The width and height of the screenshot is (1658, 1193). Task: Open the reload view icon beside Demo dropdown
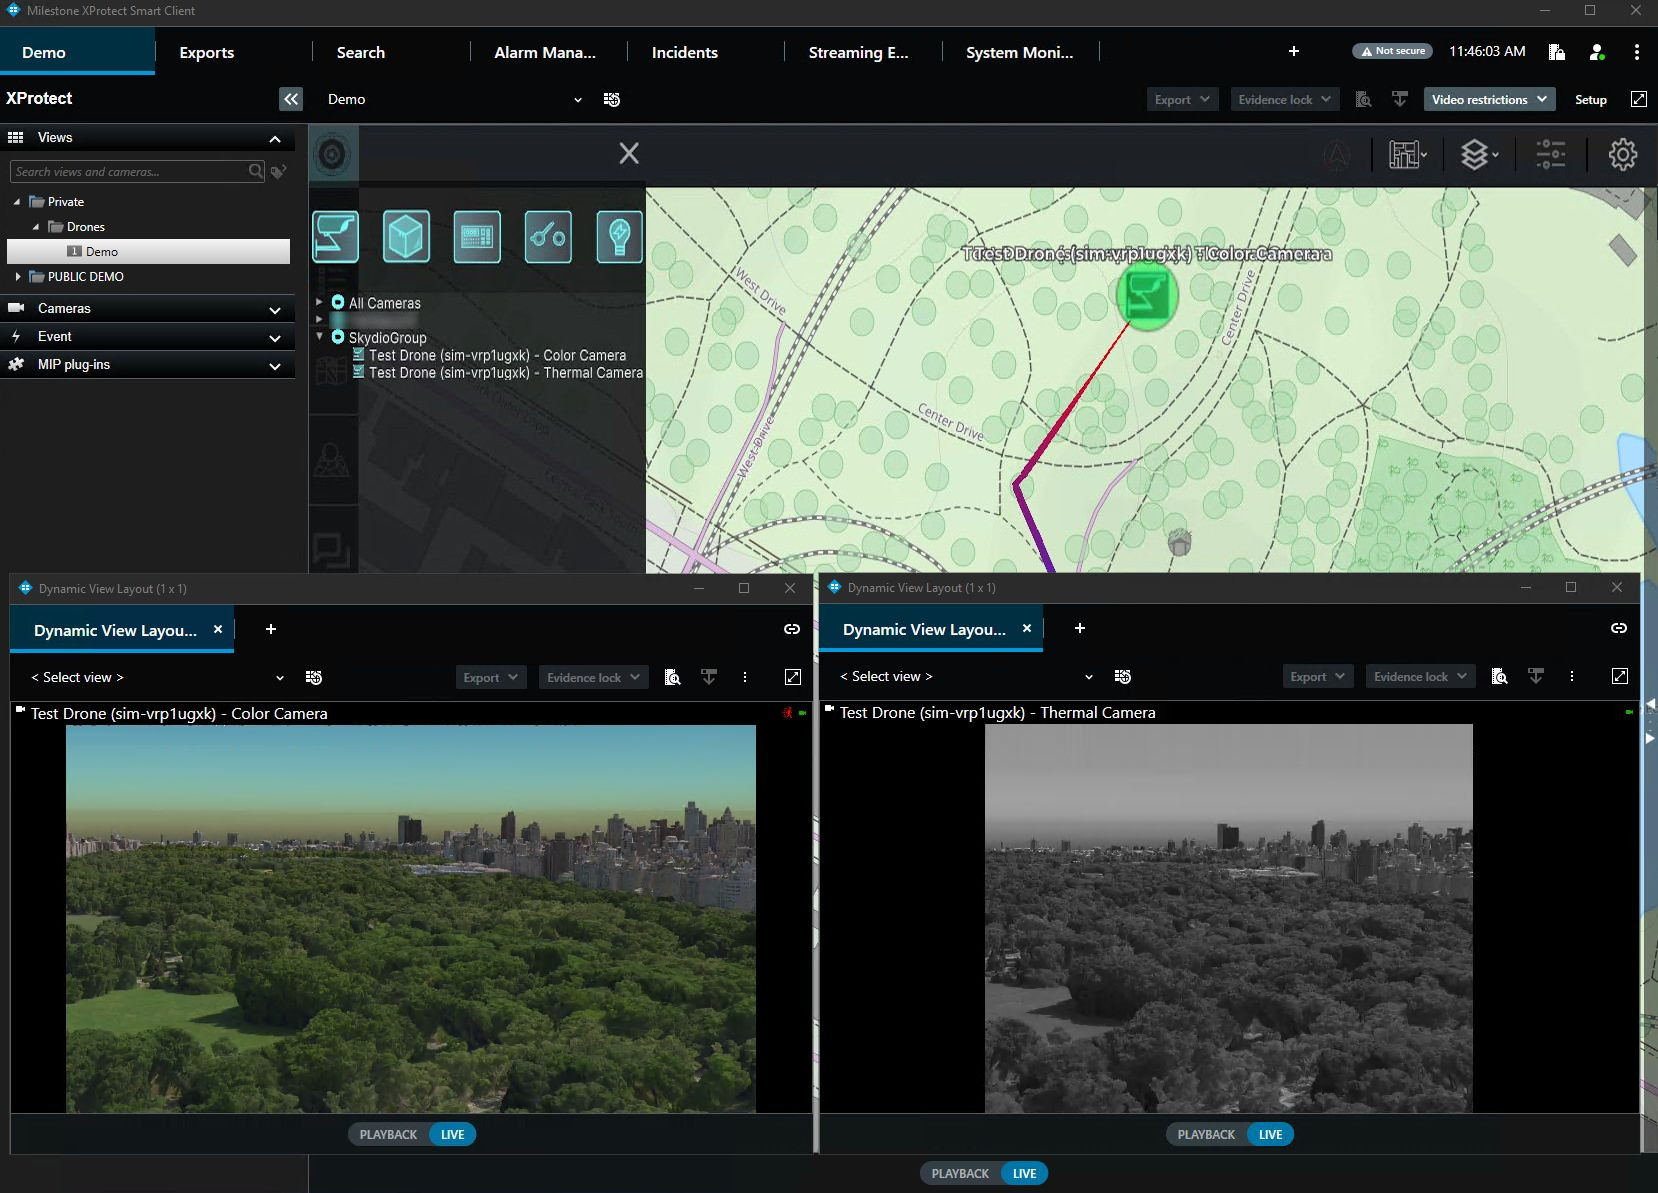612,99
